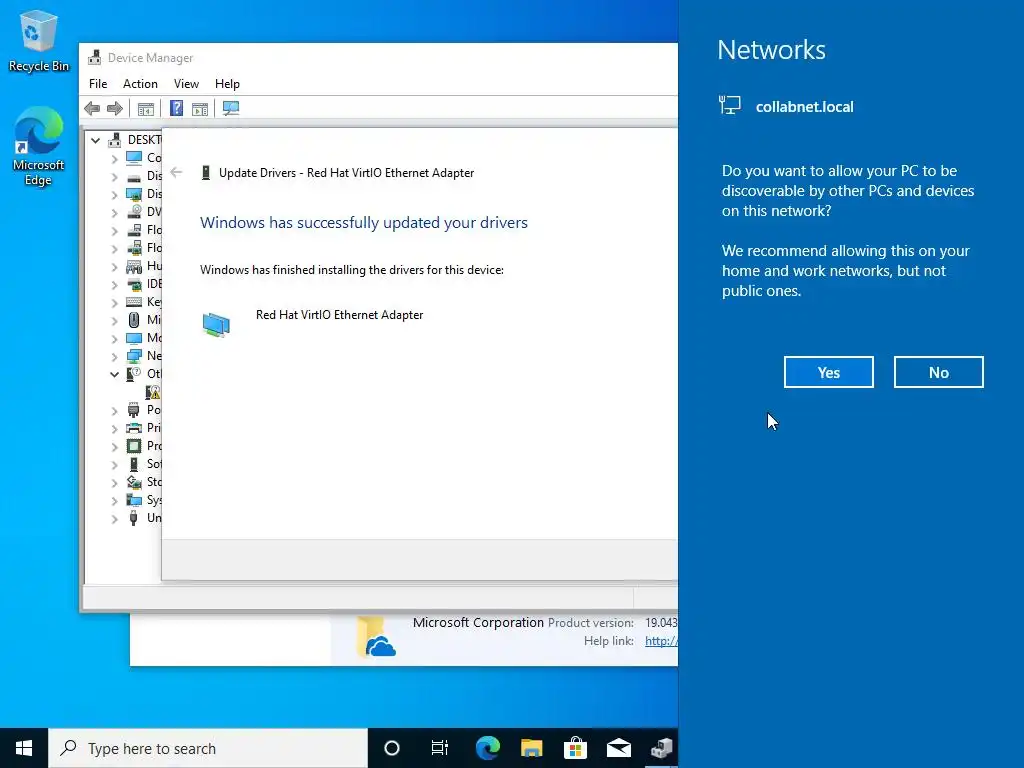Open the Help link URL in background window

point(661,641)
